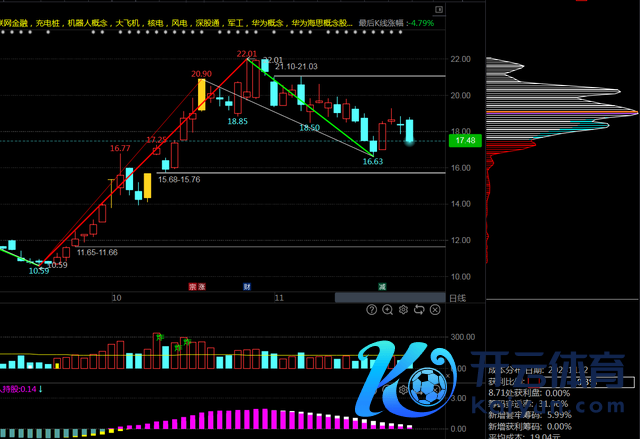The width and height of the screenshot is (640, 439).
Task: Open the 日线 period selector
Action: (x=456, y=298)
